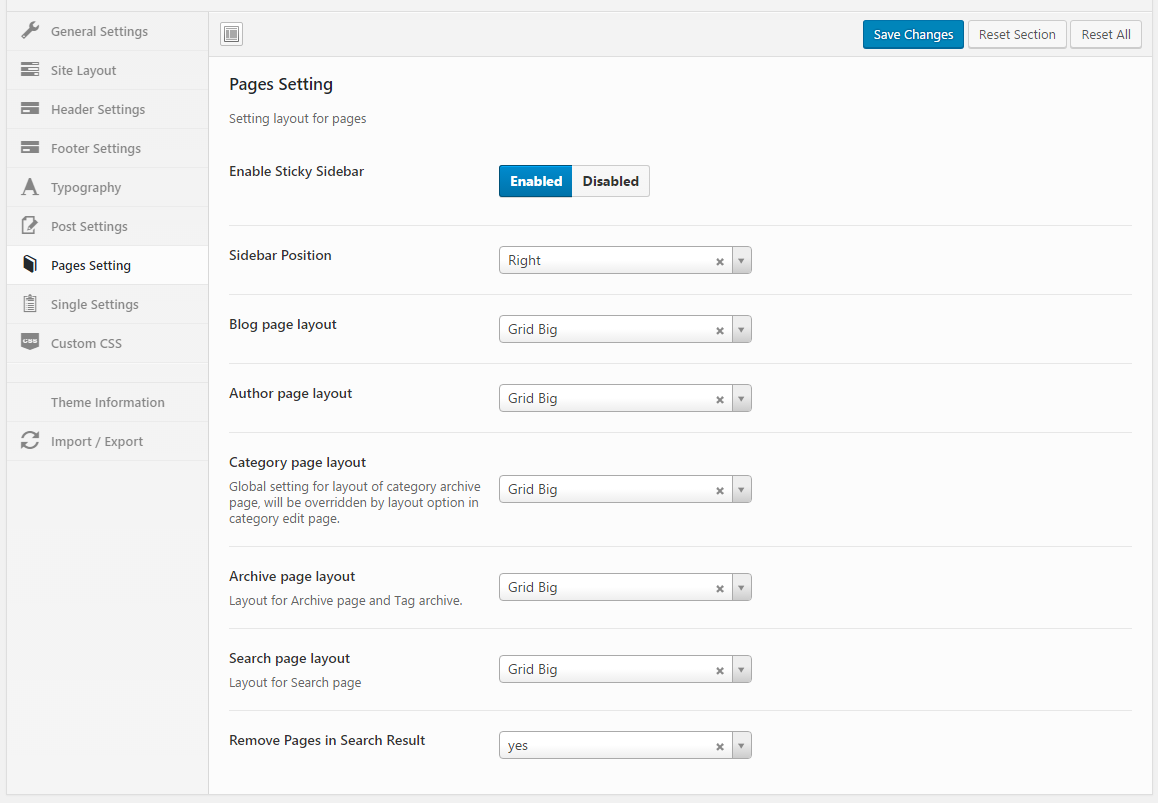This screenshot has width=1158, height=803.
Task: Clear the Sidebar Position selection
Action: click(719, 261)
